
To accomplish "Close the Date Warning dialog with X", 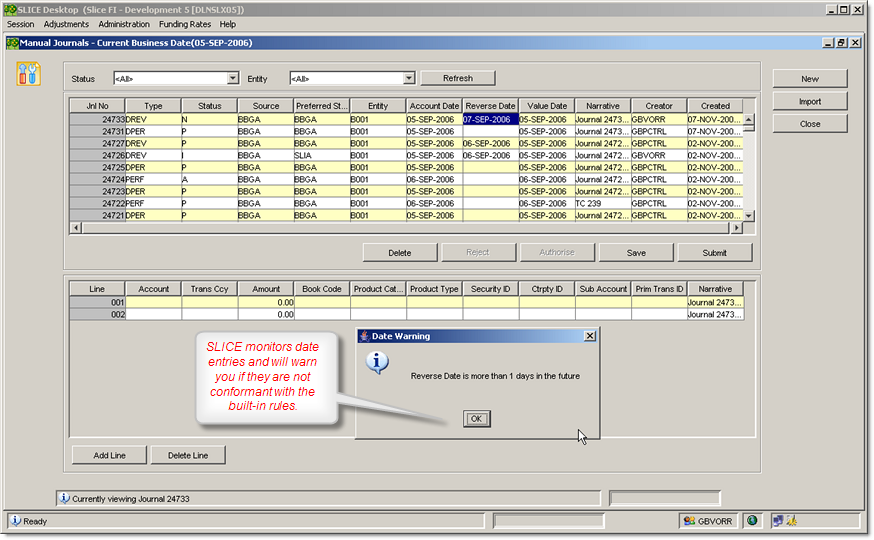I will pyautogui.click(x=589, y=337).
